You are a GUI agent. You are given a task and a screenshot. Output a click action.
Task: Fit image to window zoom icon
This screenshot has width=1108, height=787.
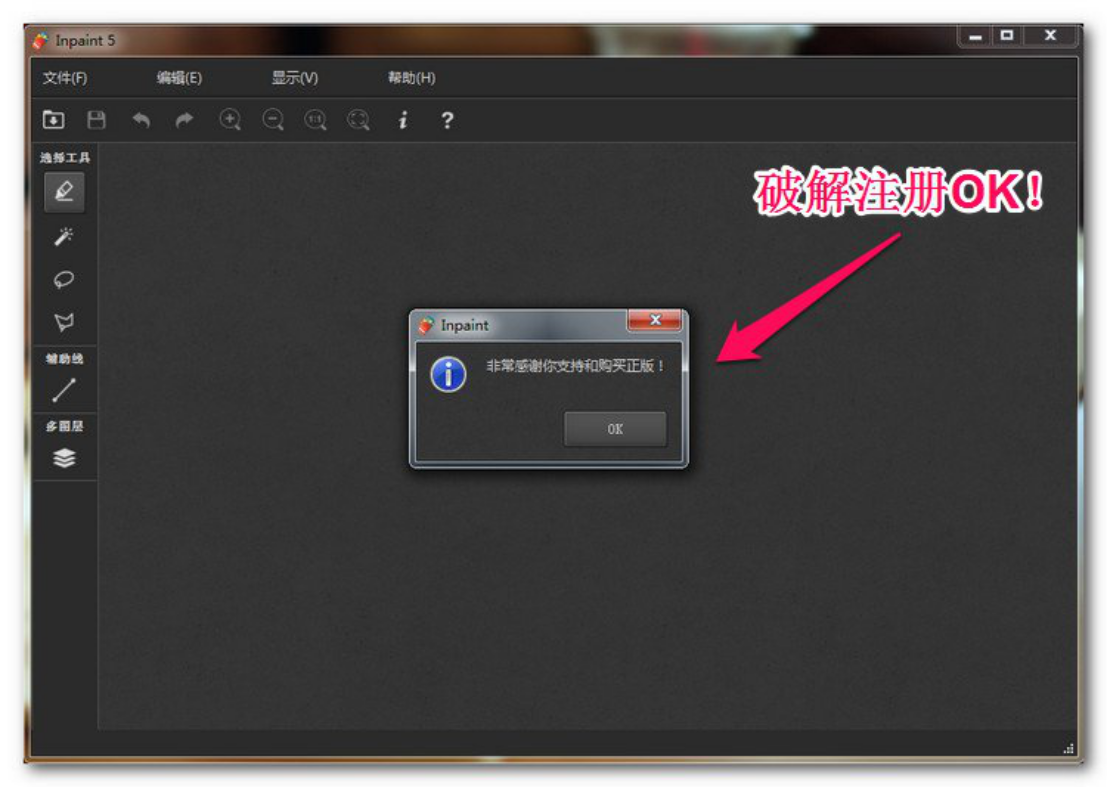click(x=358, y=120)
